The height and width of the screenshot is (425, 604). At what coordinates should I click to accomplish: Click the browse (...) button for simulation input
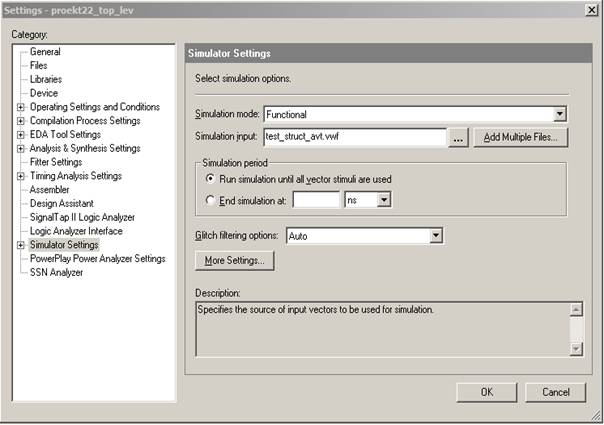(x=458, y=138)
